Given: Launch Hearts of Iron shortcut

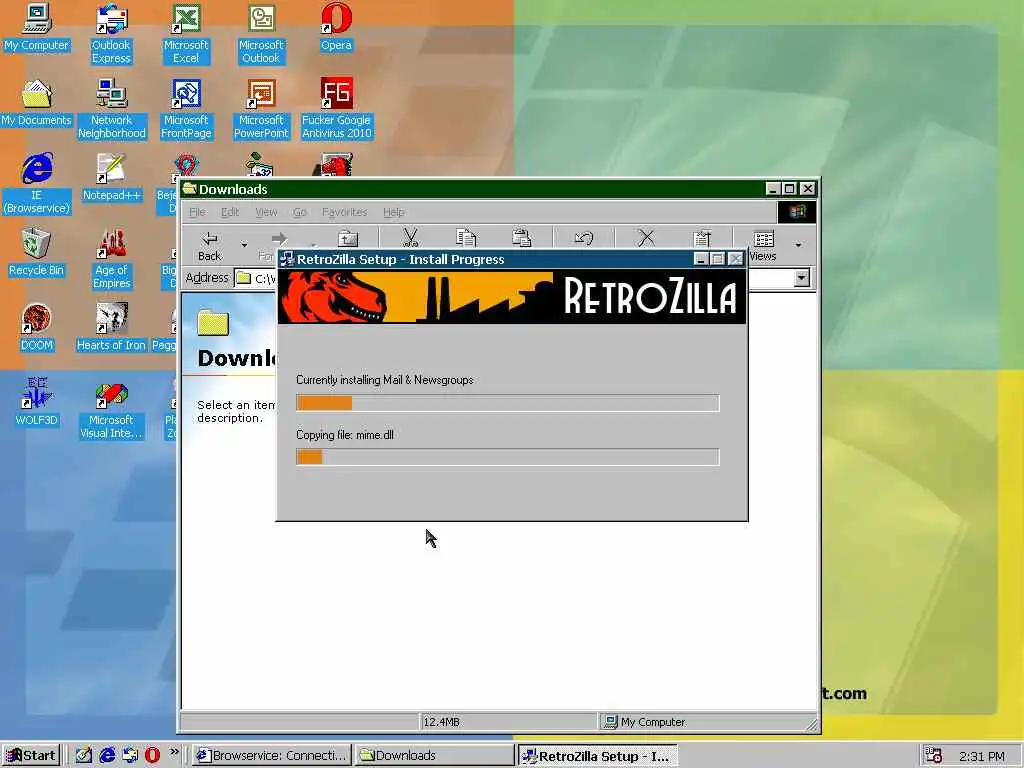Looking at the screenshot, I should coord(111,328).
